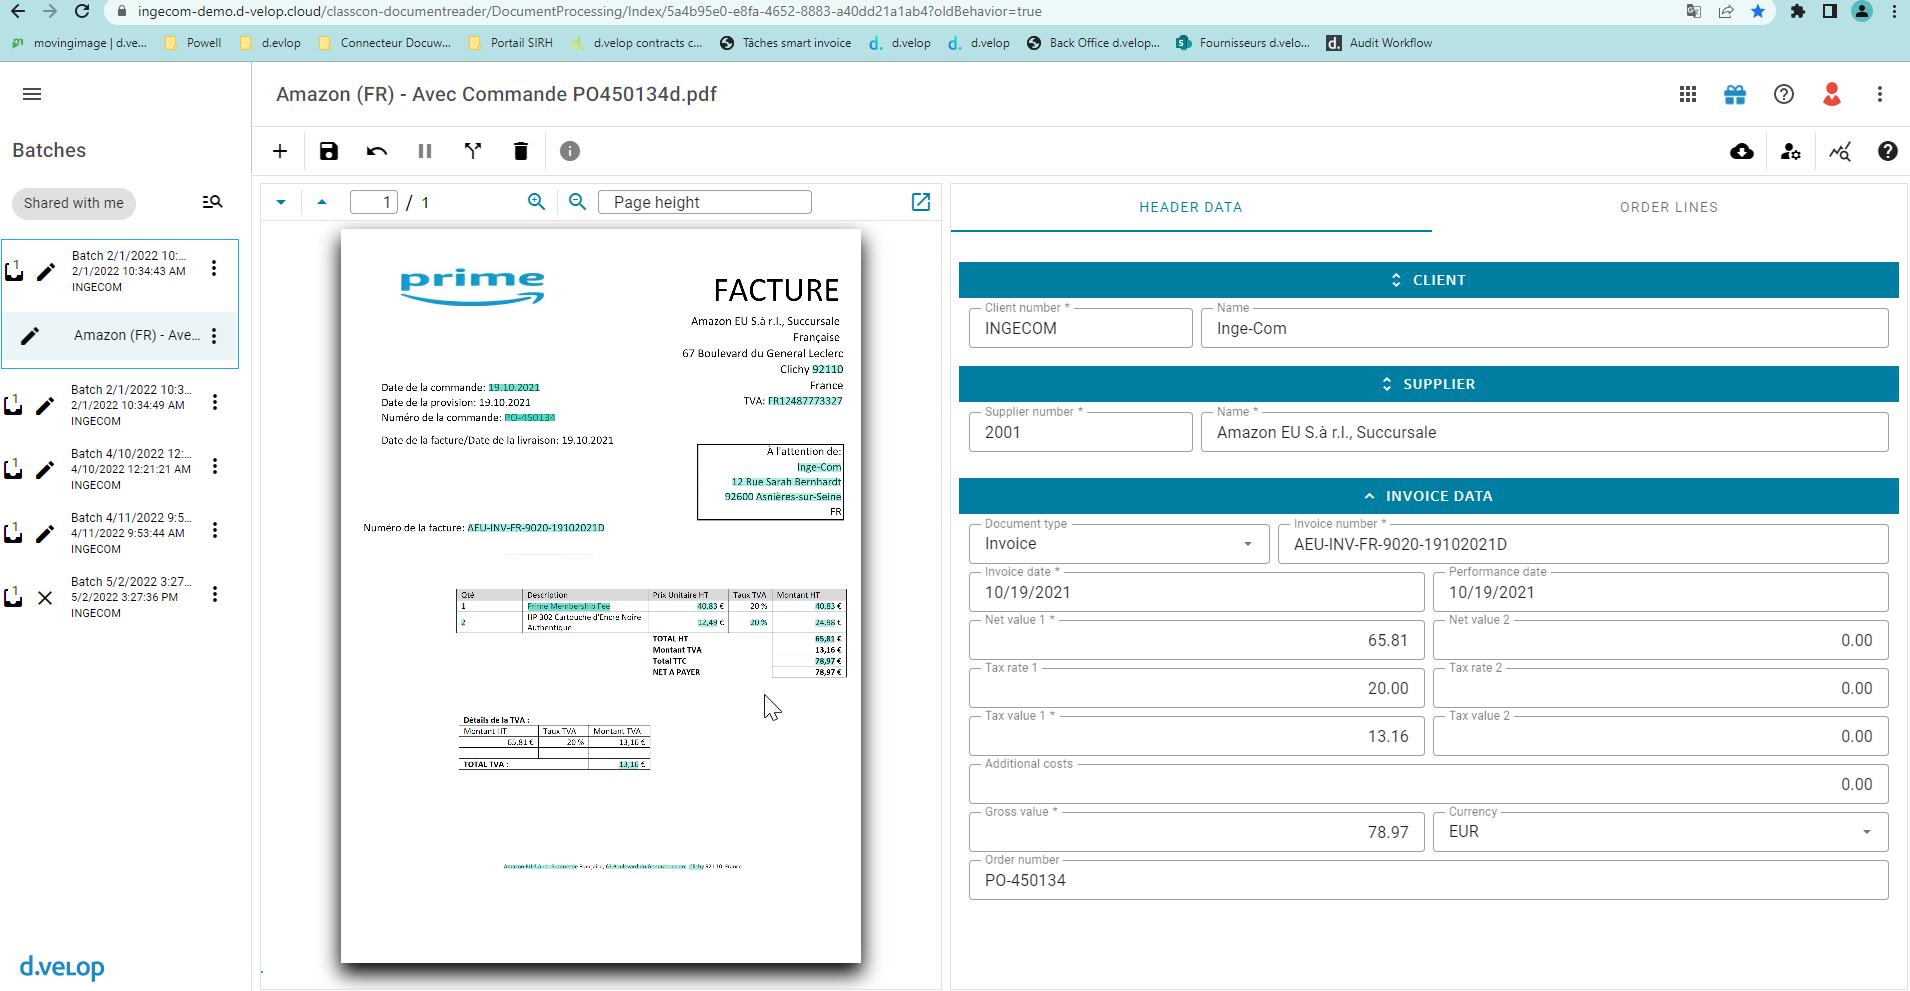The height and width of the screenshot is (991, 1910).
Task: Collapse the CLIENT section header
Action: click(x=1429, y=280)
